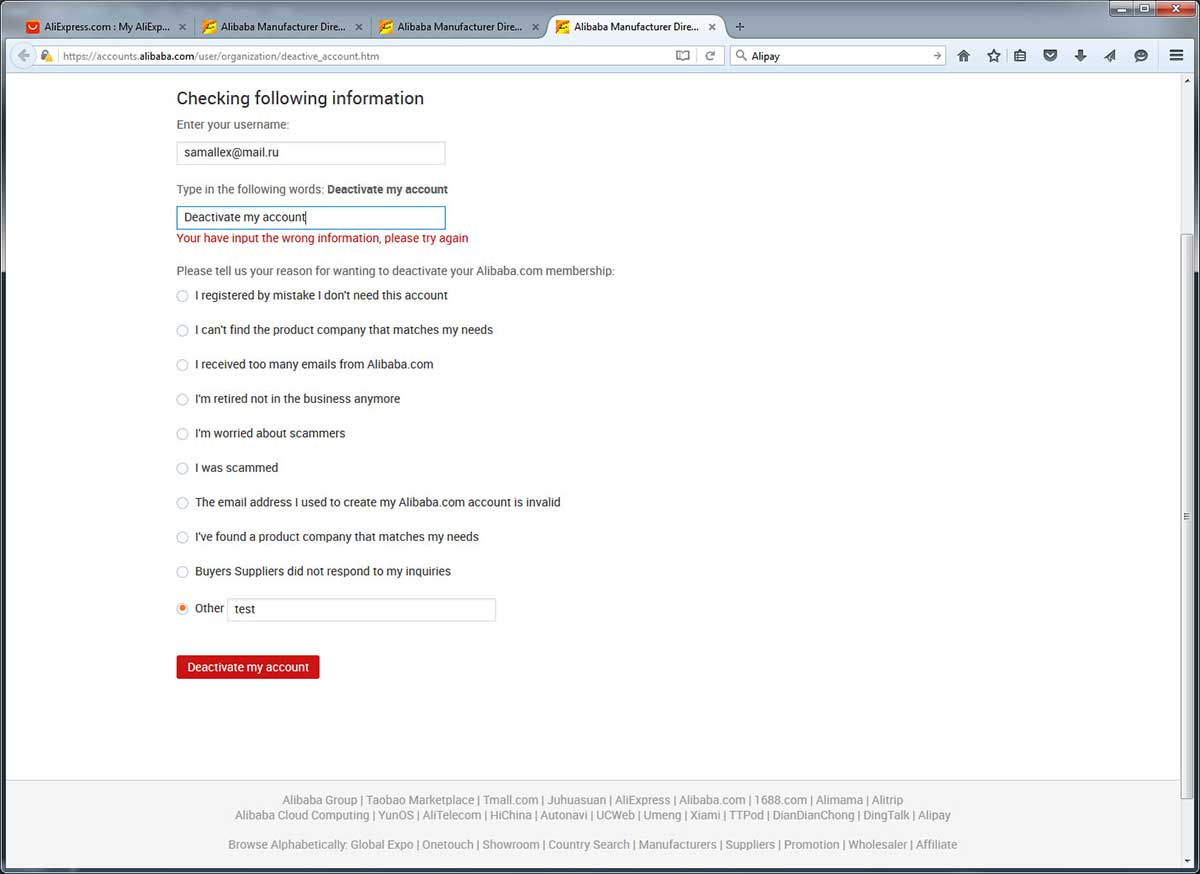Viewport: 1200px width, 874px height.
Task: Click the search magnifier icon in search box
Action: point(741,56)
